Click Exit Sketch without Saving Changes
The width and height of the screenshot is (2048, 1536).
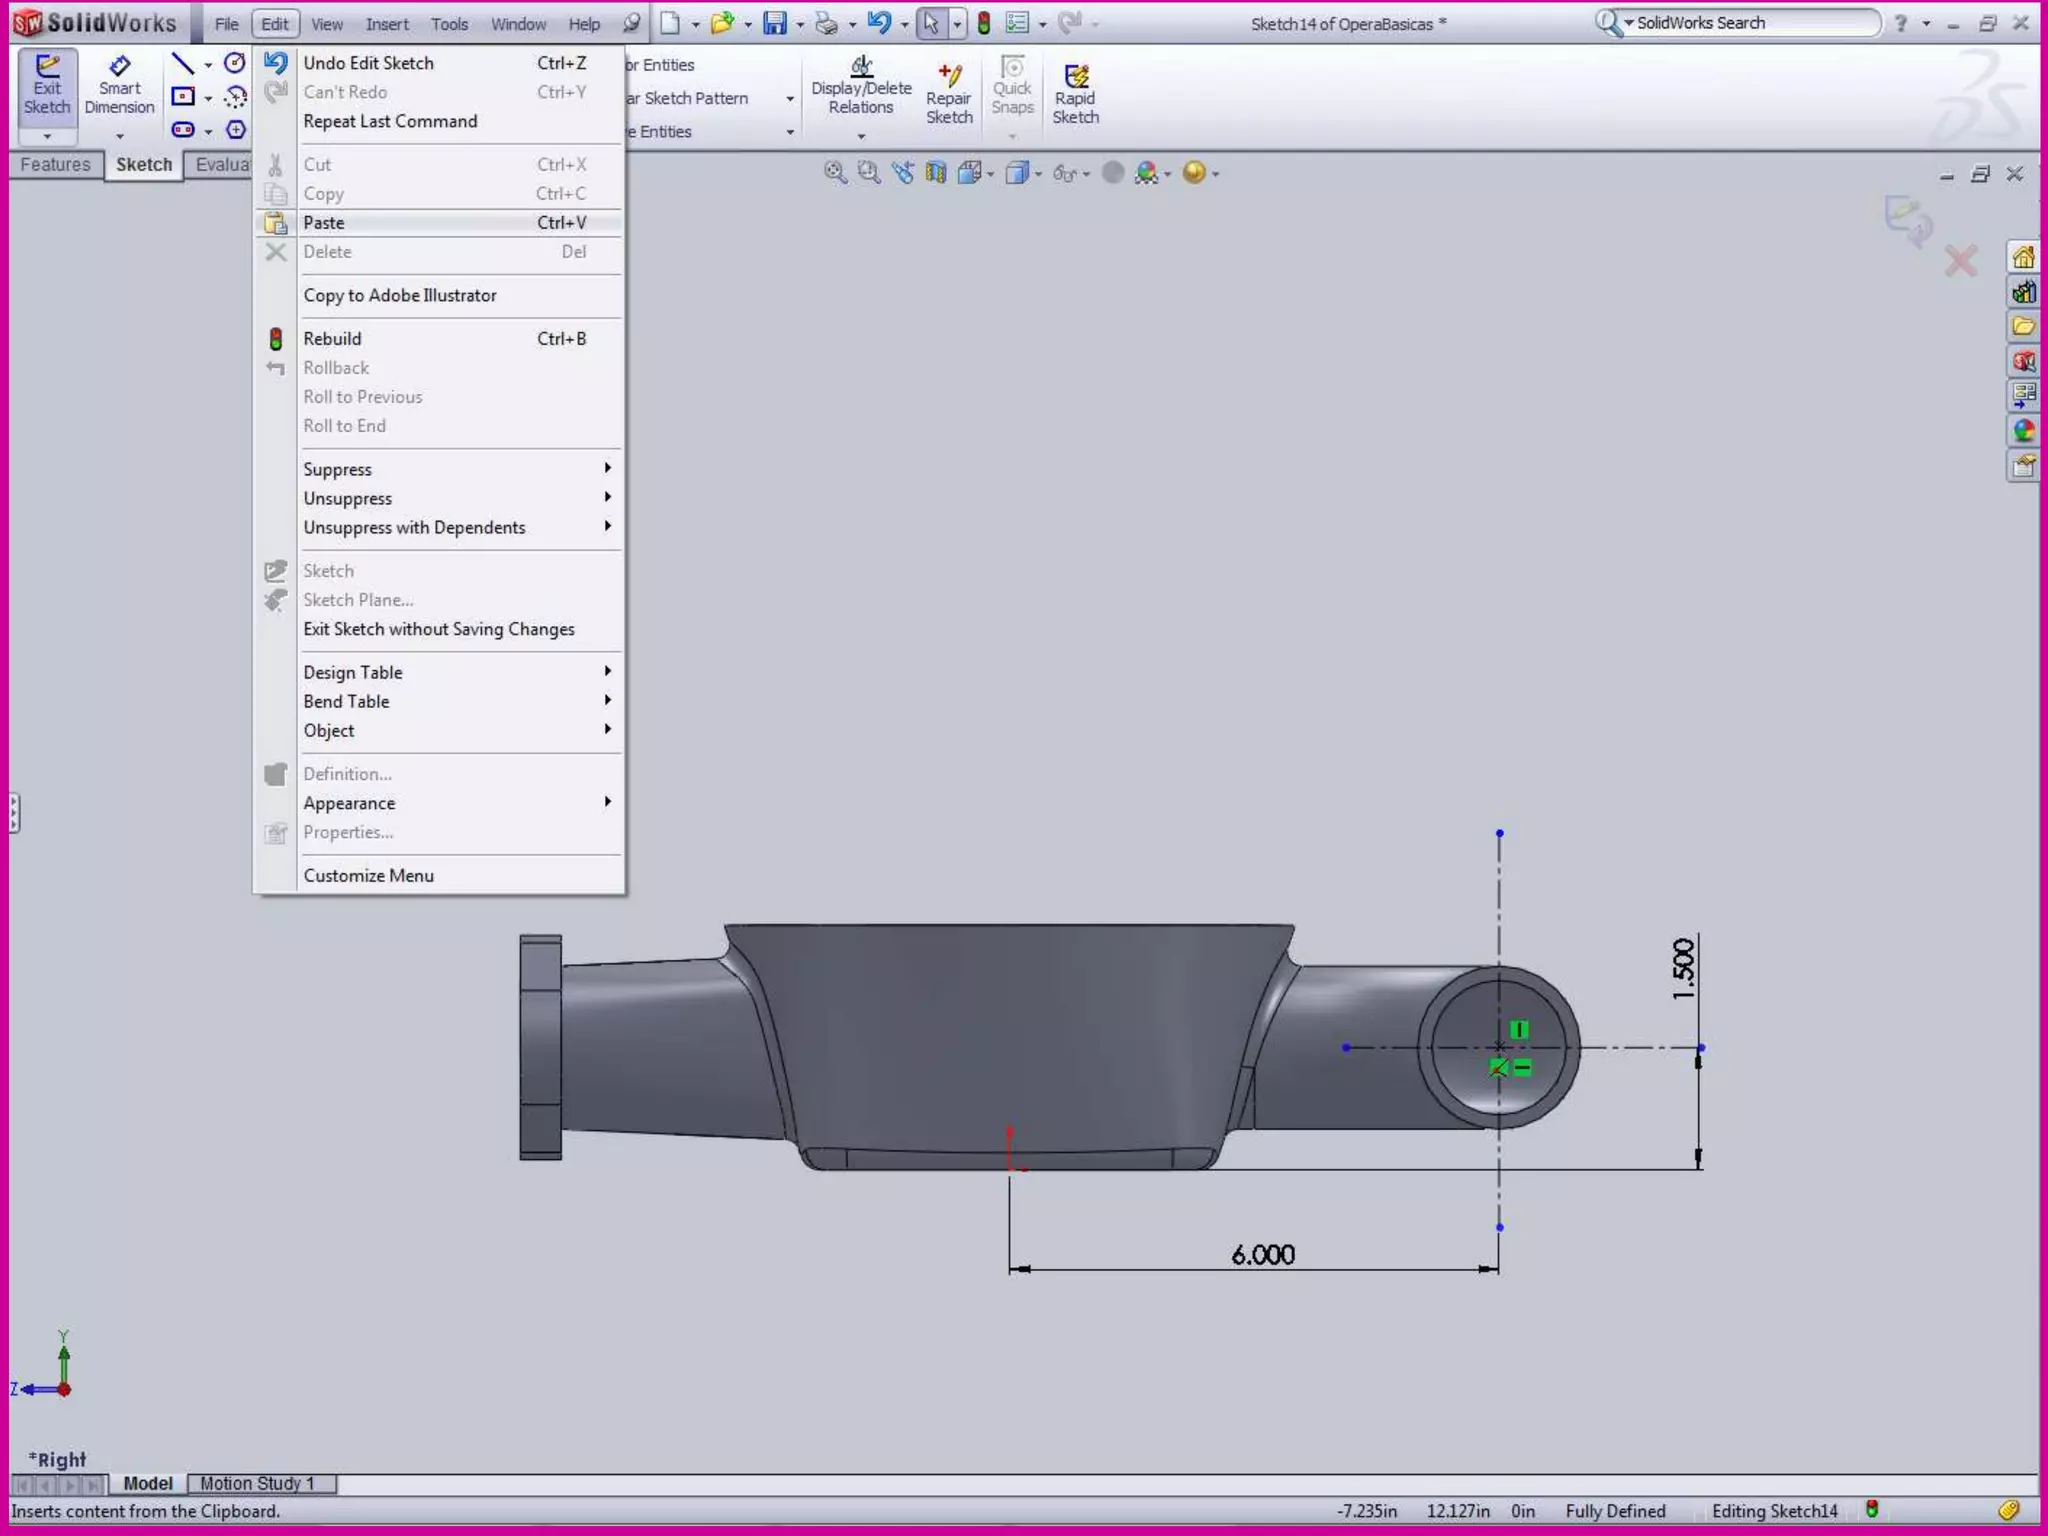tap(438, 629)
